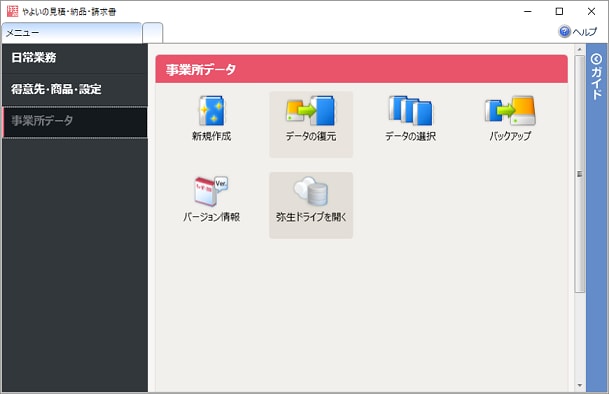This screenshot has height=394, width=609.
Task: Start バックアップ backup icon
Action: coord(510,111)
